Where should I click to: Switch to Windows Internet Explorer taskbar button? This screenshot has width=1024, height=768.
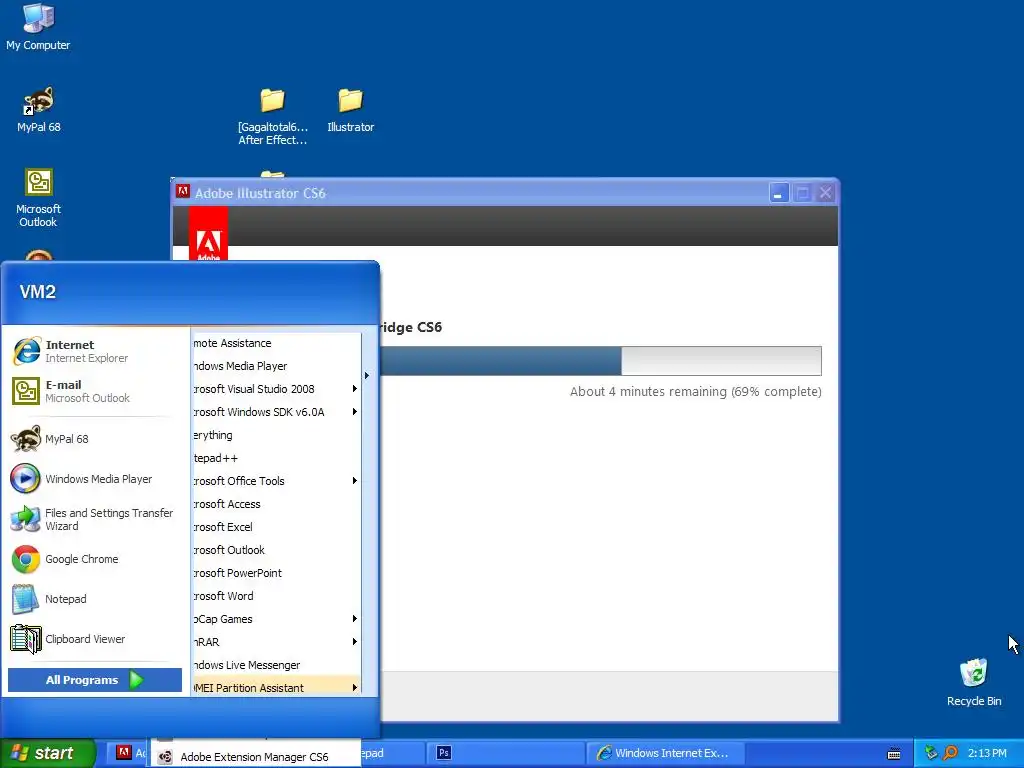click(665, 753)
